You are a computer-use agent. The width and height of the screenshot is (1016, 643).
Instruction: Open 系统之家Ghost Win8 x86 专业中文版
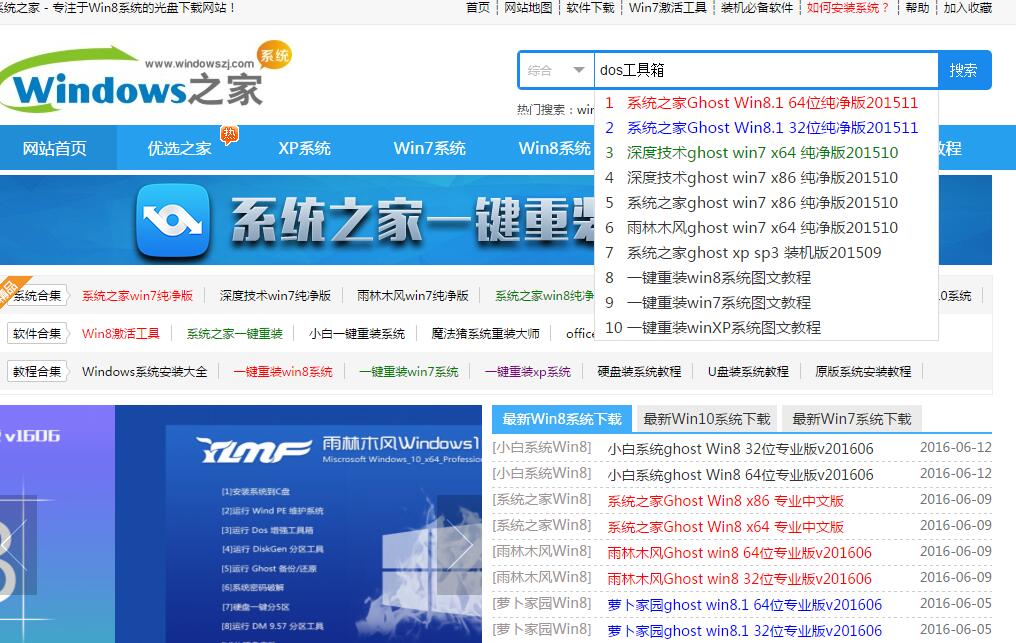click(x=725, y=500)
